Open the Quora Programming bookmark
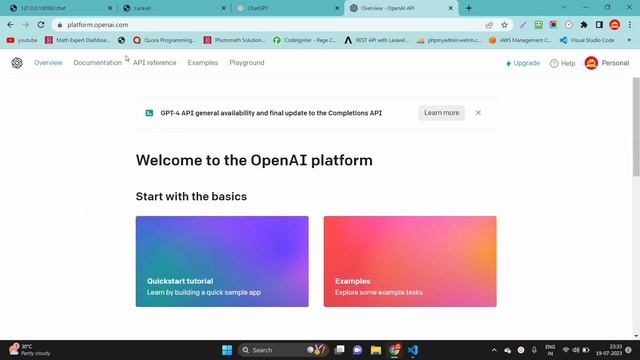Screen dimensions: 640x360 164,40
